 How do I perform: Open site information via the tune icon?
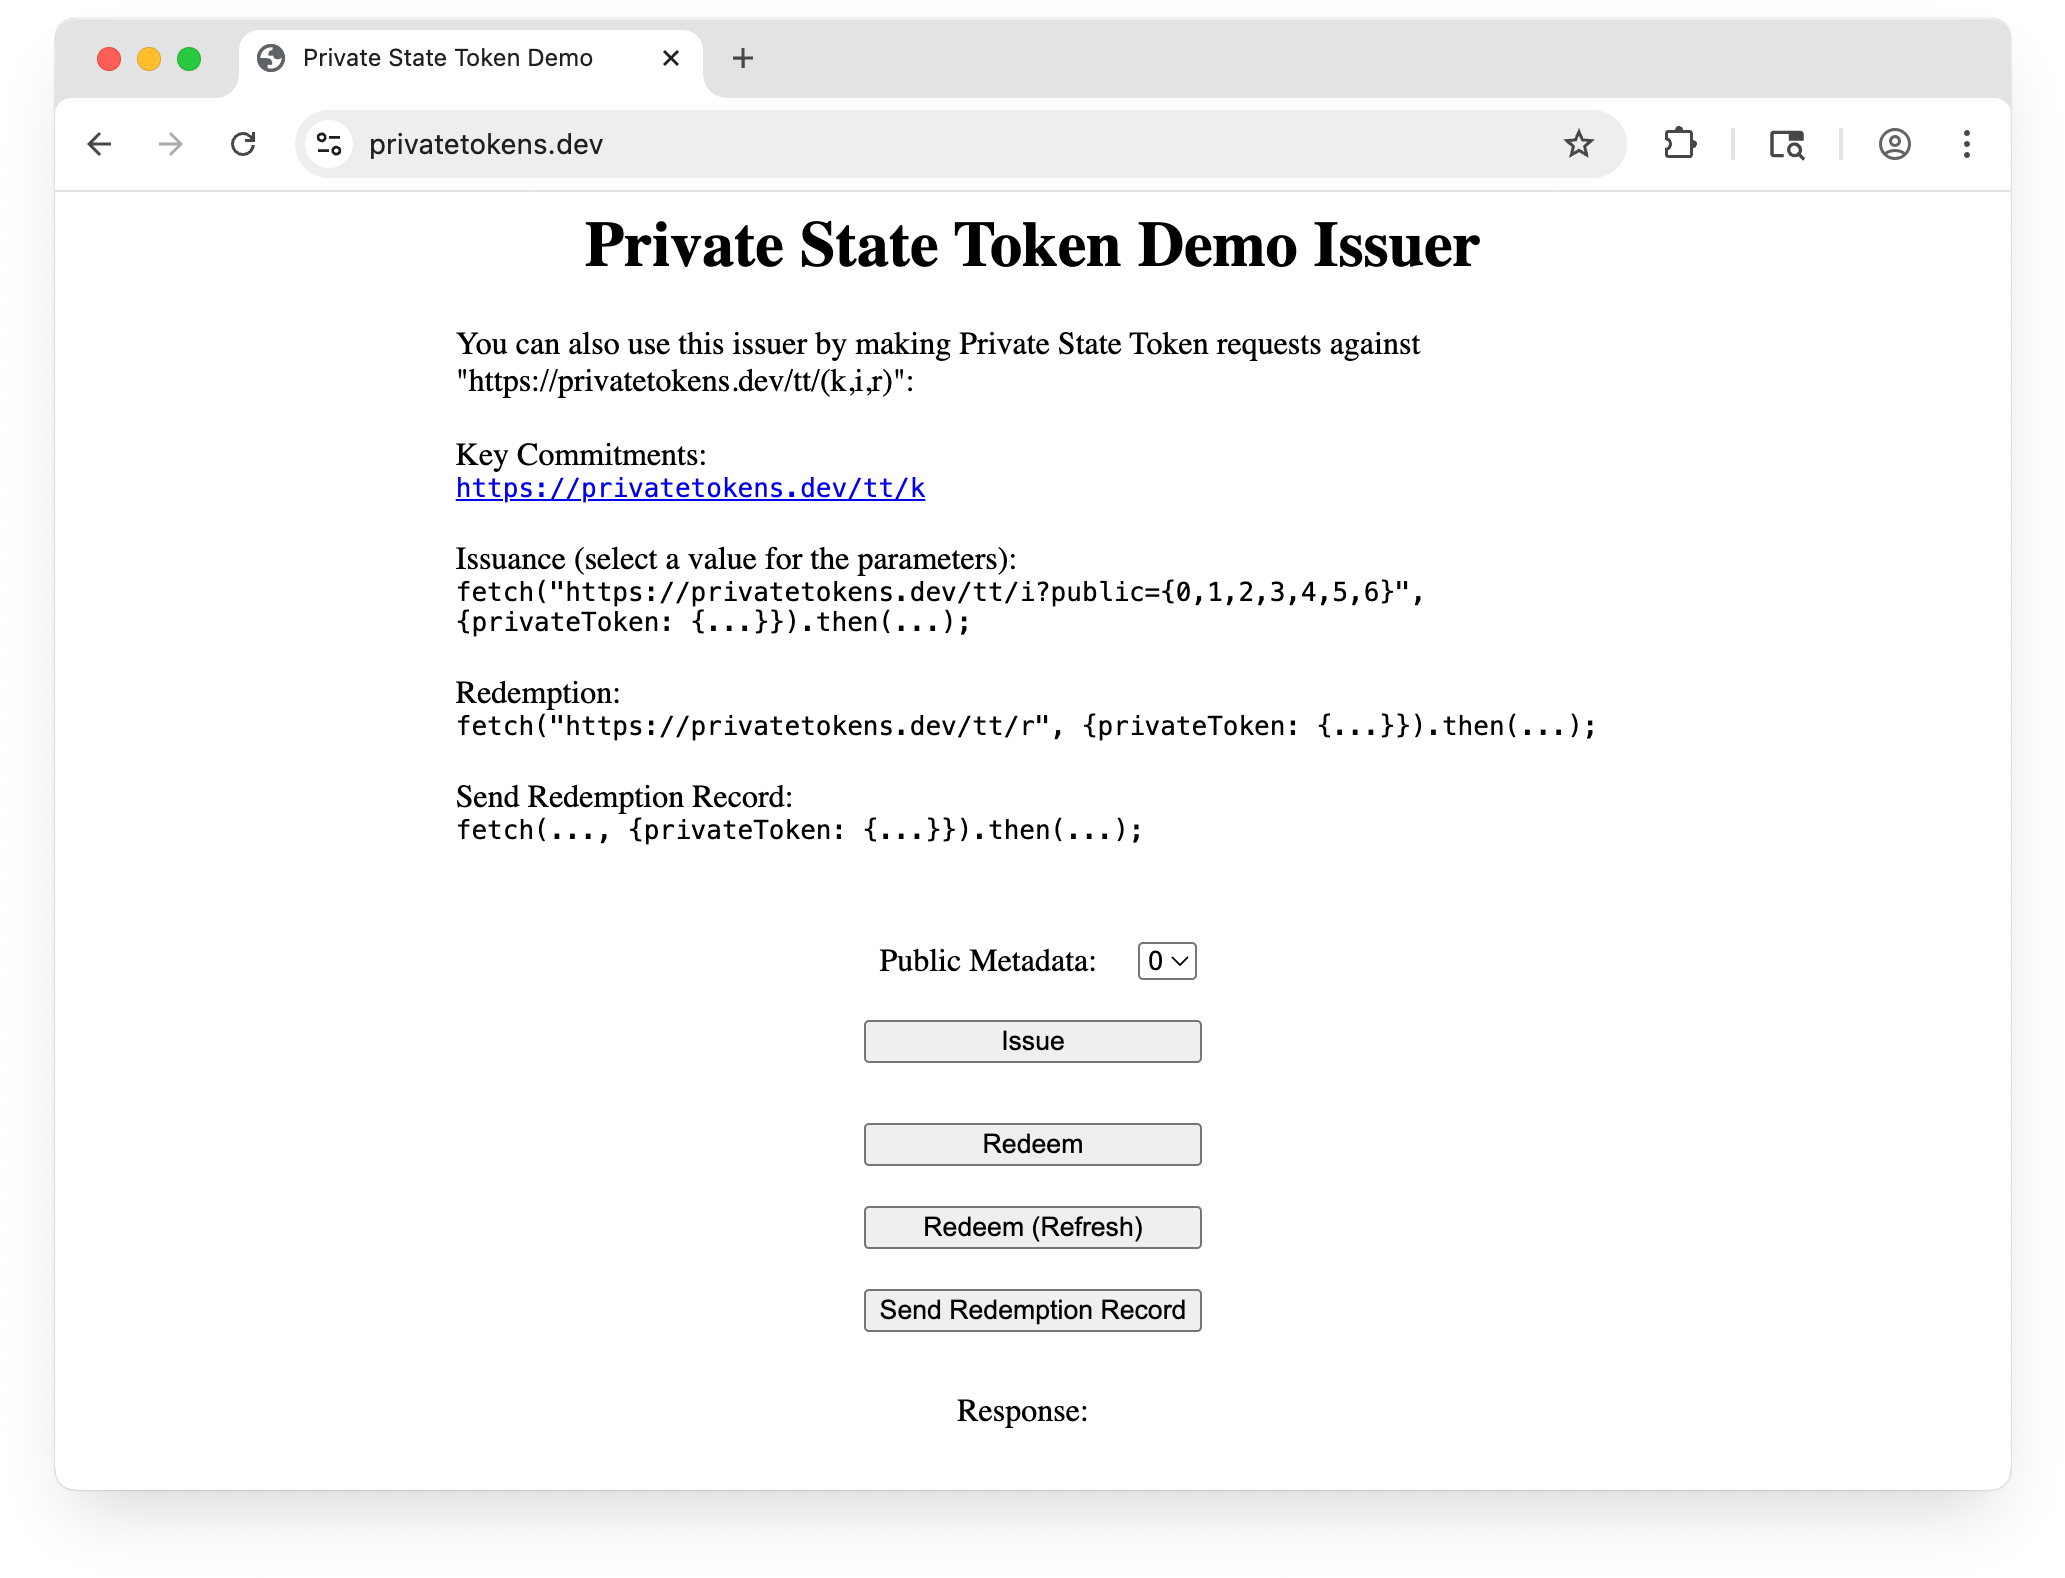coord(329,143)
